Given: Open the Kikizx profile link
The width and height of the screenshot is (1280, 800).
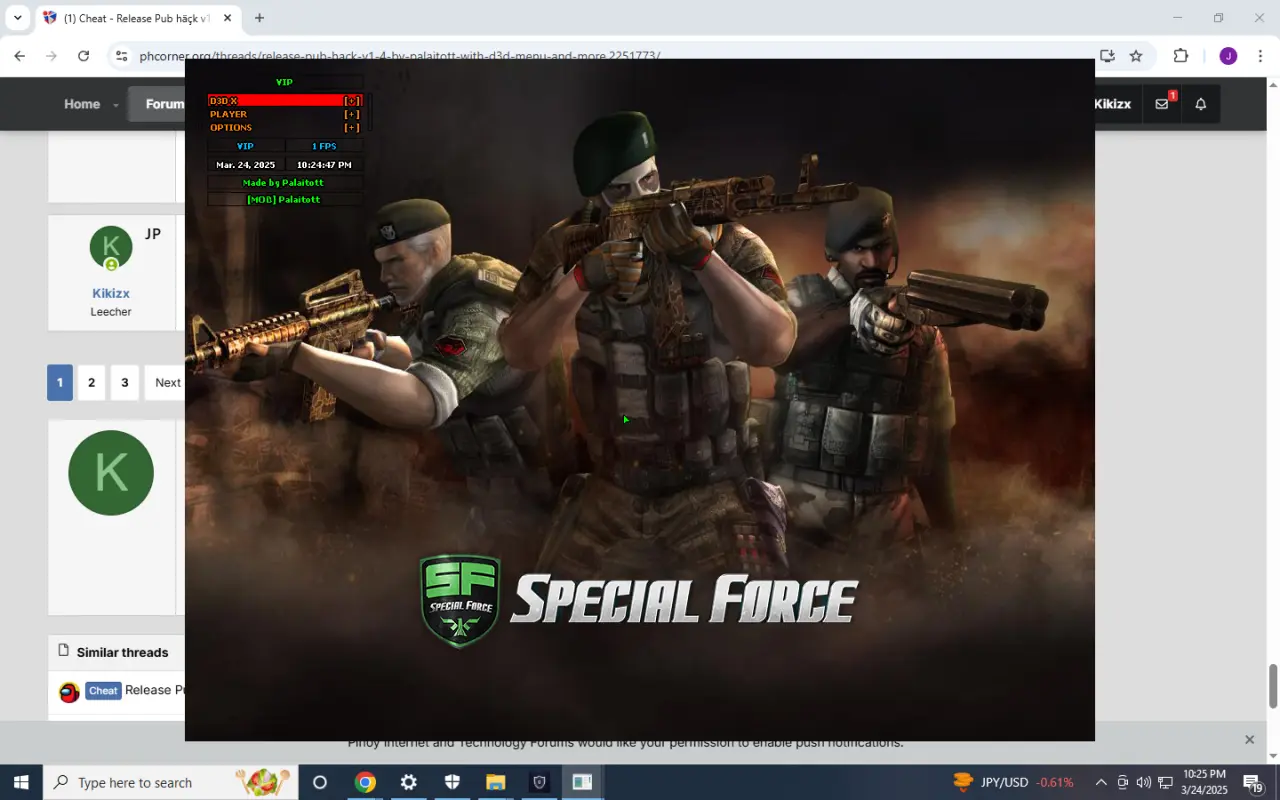Looking at the screenshot, I should [x=111, y=293].
